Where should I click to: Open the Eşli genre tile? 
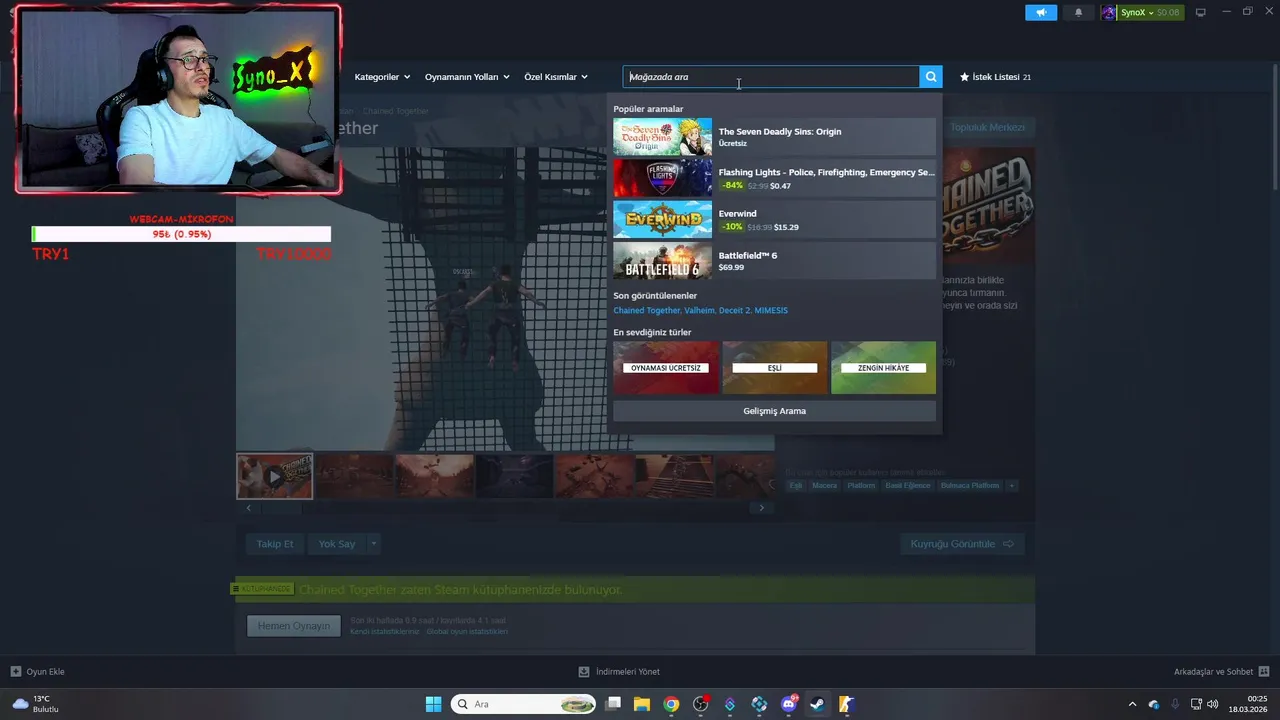(x=774, y=367)
